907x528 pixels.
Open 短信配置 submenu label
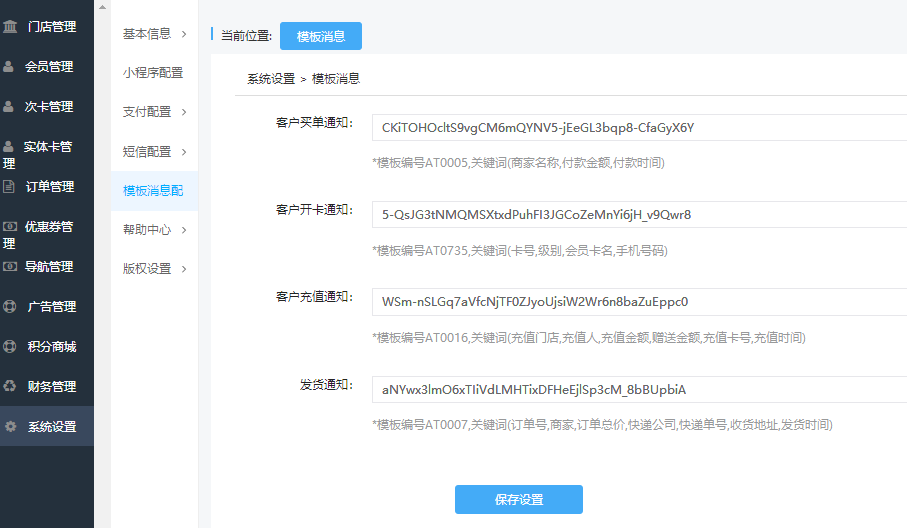click(x=147, y=152)
